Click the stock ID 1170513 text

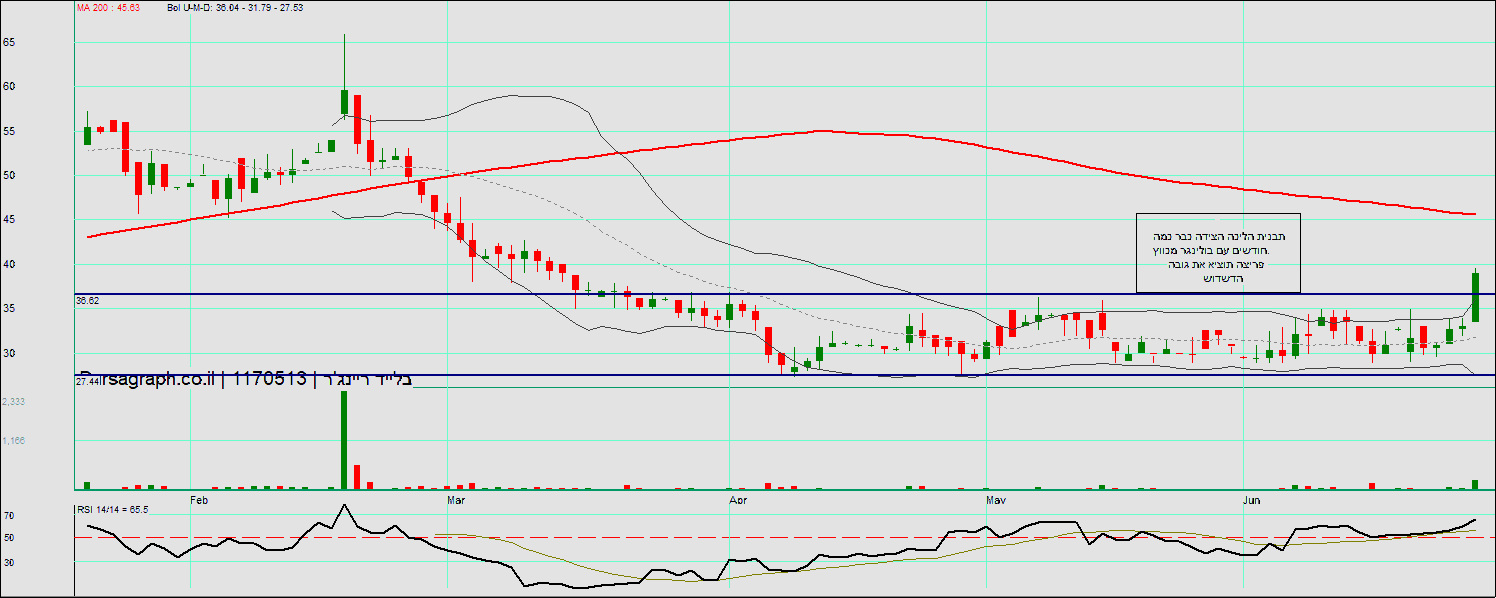coord(270,378)
